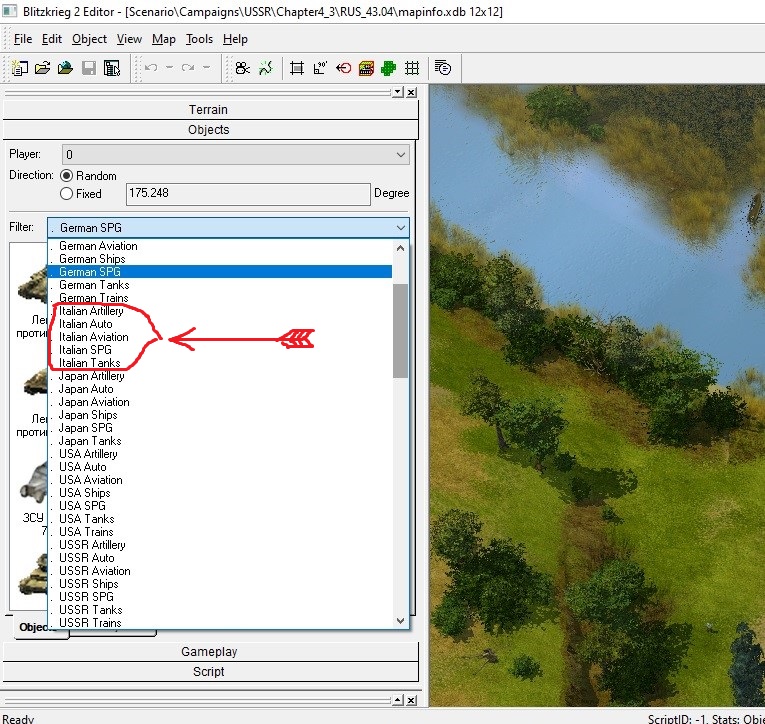Select German Tanks in filter list
This screenshot has width=765, height=724.
[x=220, y=285]
